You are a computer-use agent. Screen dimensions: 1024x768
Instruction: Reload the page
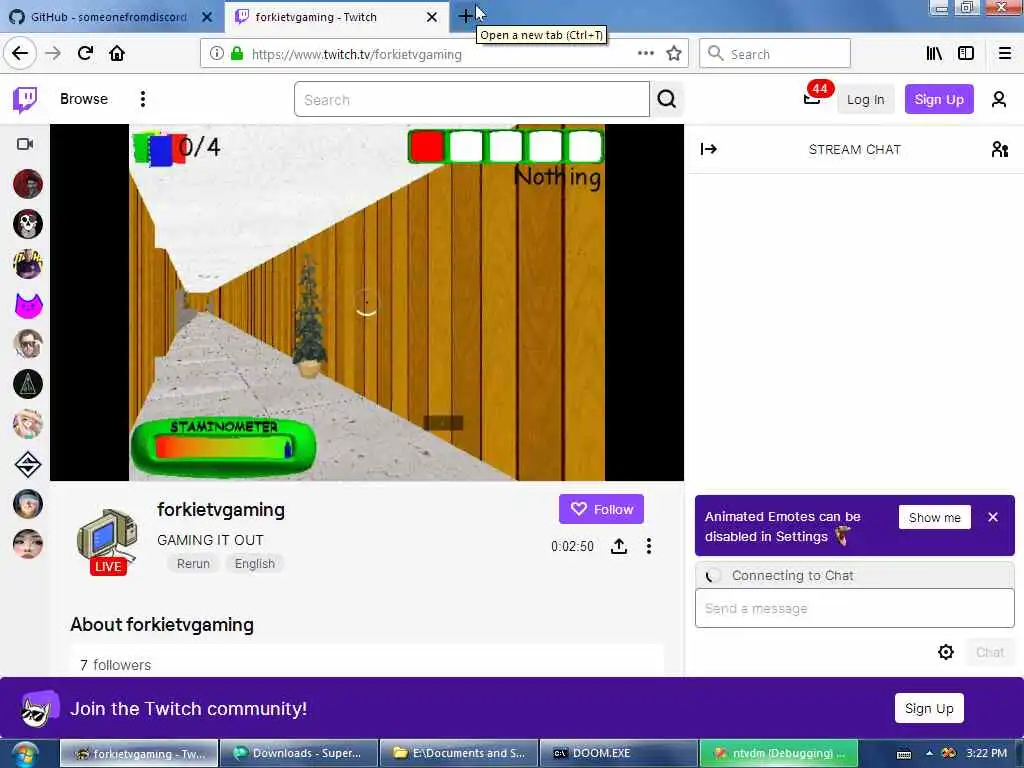85,53
